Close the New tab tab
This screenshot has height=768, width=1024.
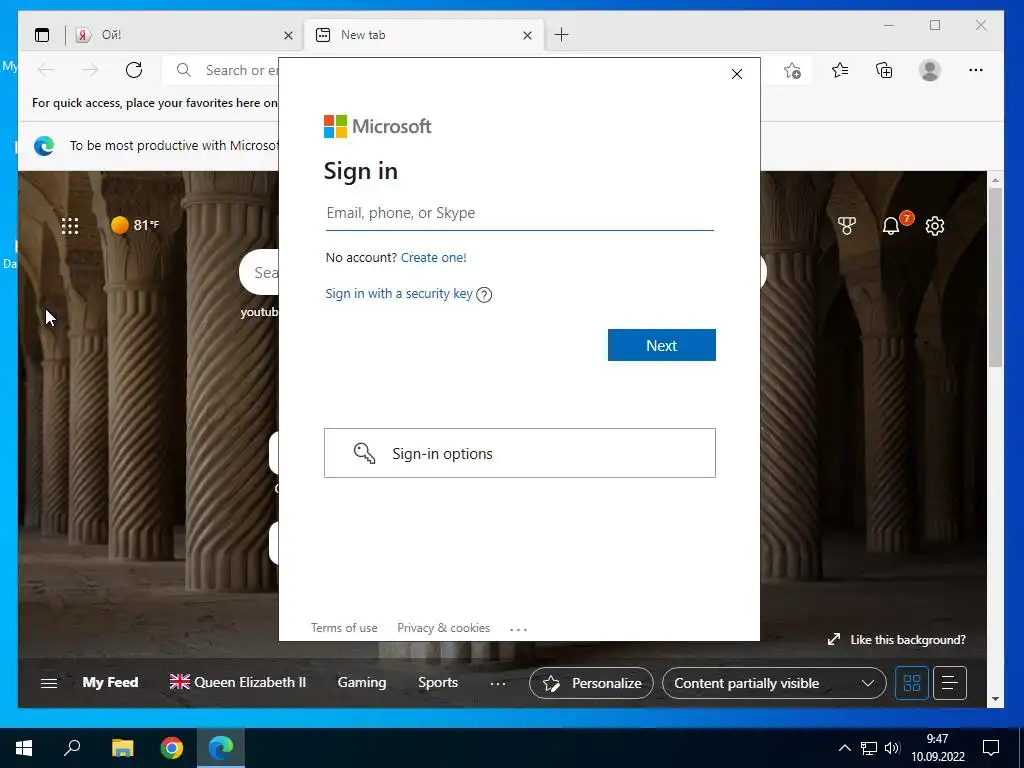[528, 35]
